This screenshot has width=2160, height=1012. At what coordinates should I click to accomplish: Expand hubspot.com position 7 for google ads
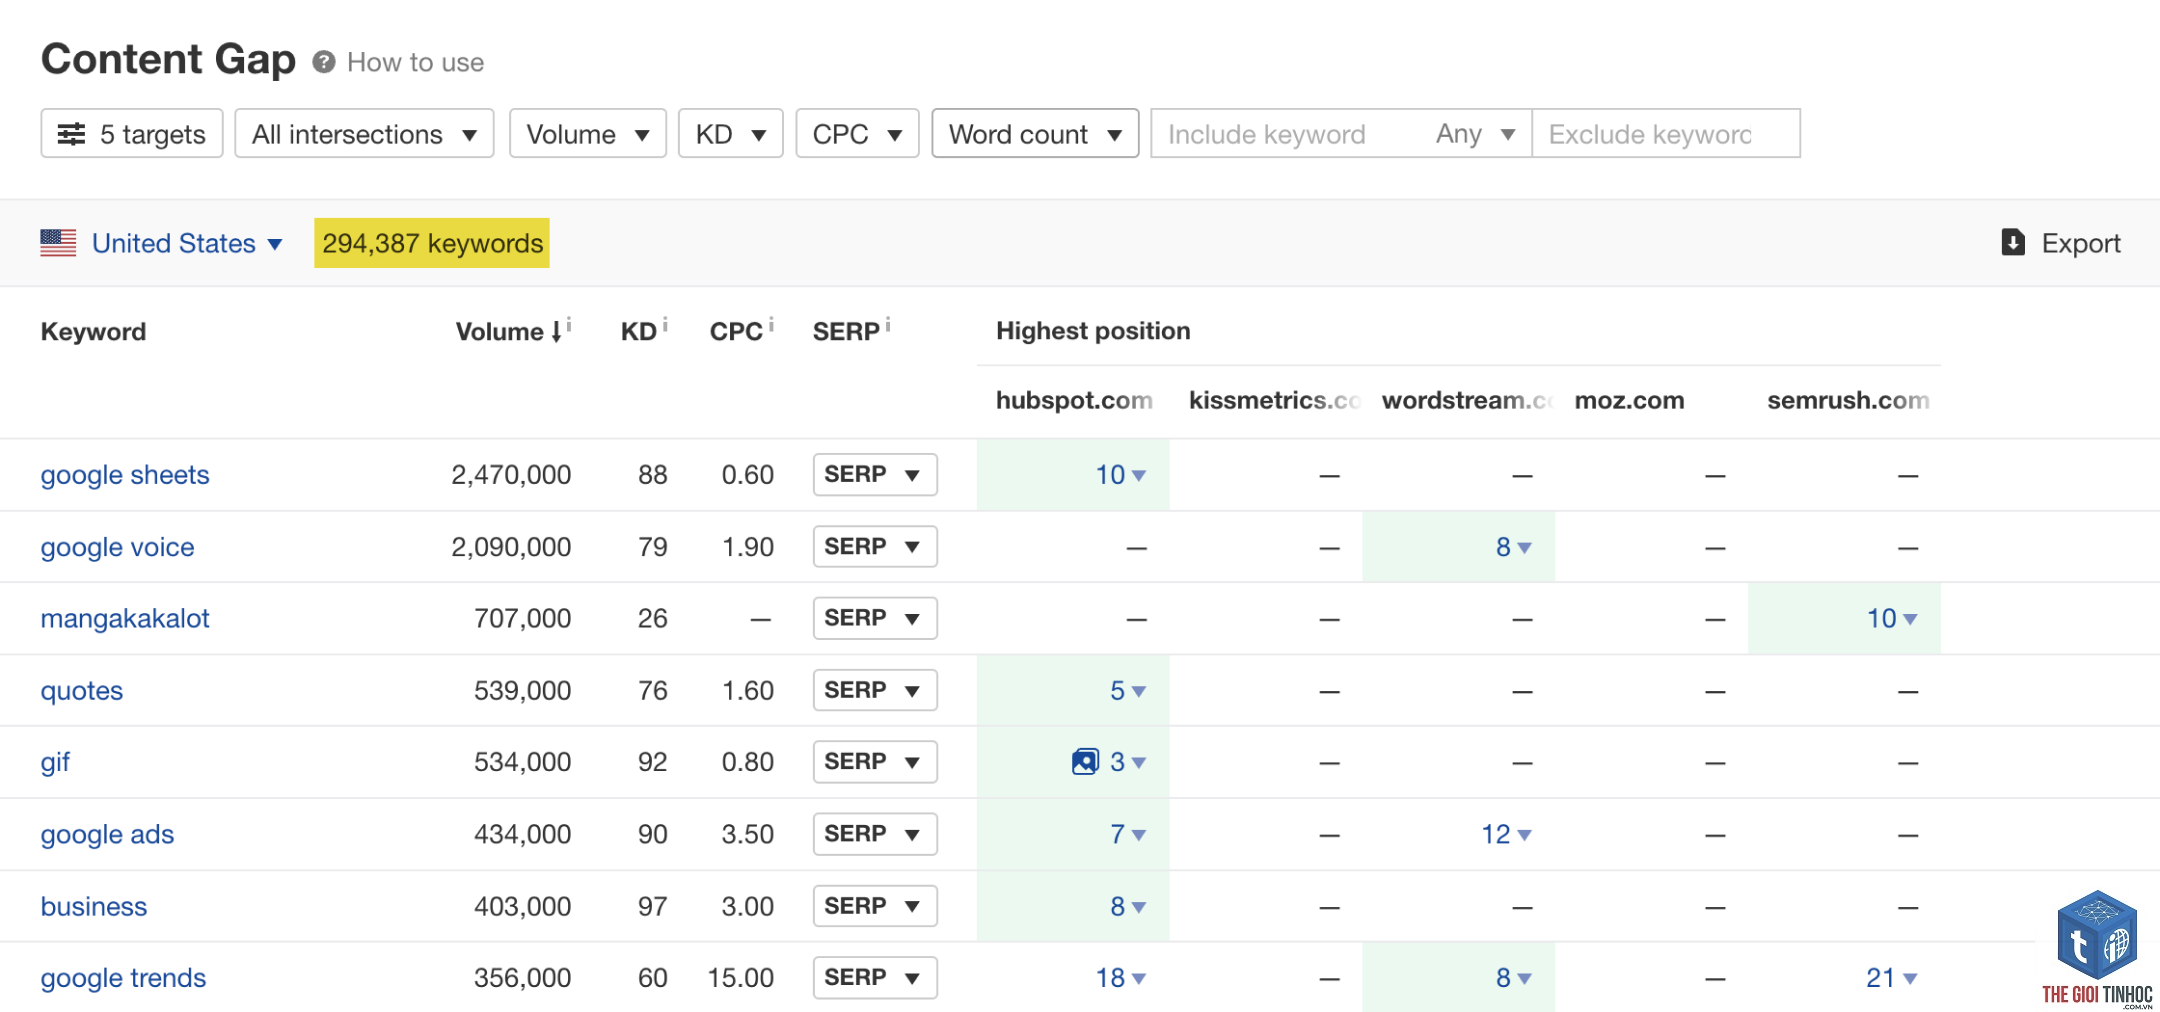(1128, 834)
